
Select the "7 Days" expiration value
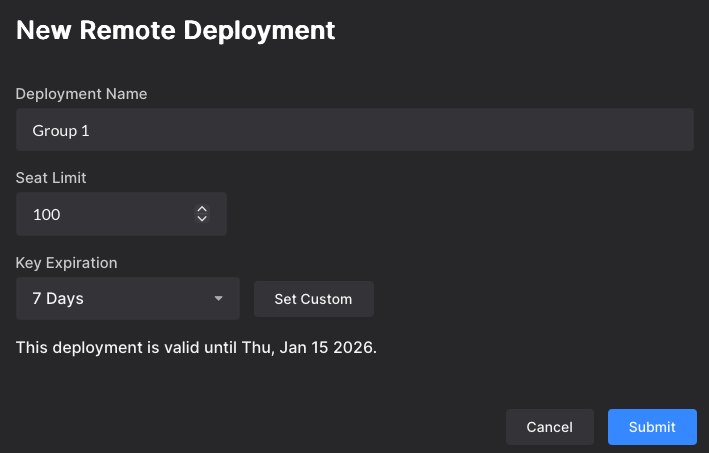tap(58, 299)
